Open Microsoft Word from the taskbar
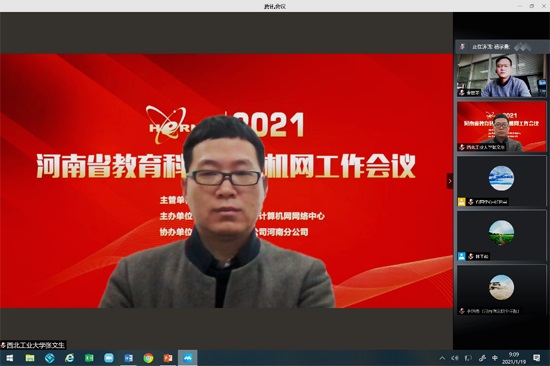The image size is (550, 366). click(x=128, y=358)
